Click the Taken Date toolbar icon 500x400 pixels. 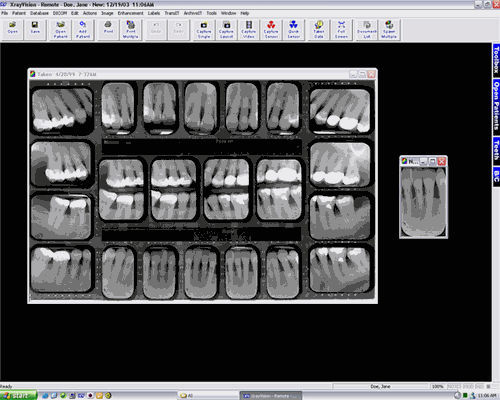pos(319,30)
